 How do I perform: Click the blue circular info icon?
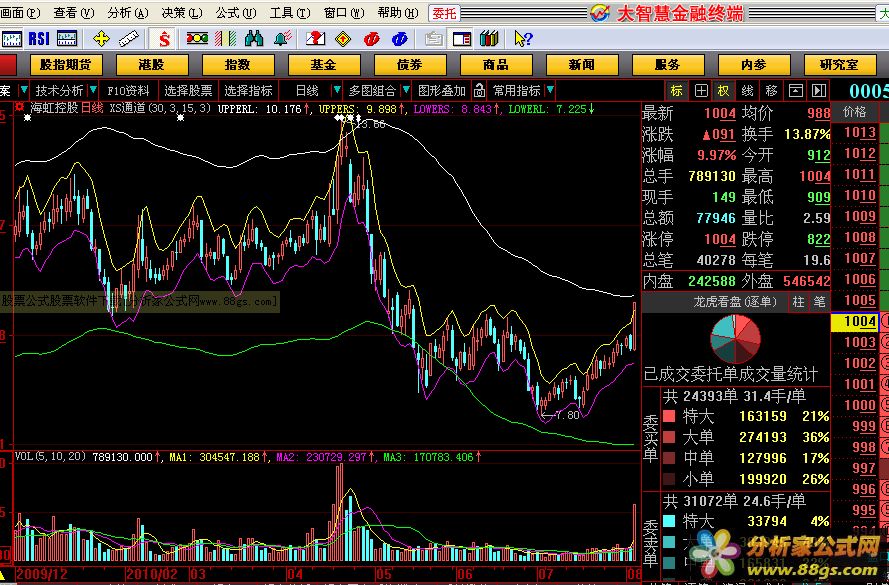[400, 39]
